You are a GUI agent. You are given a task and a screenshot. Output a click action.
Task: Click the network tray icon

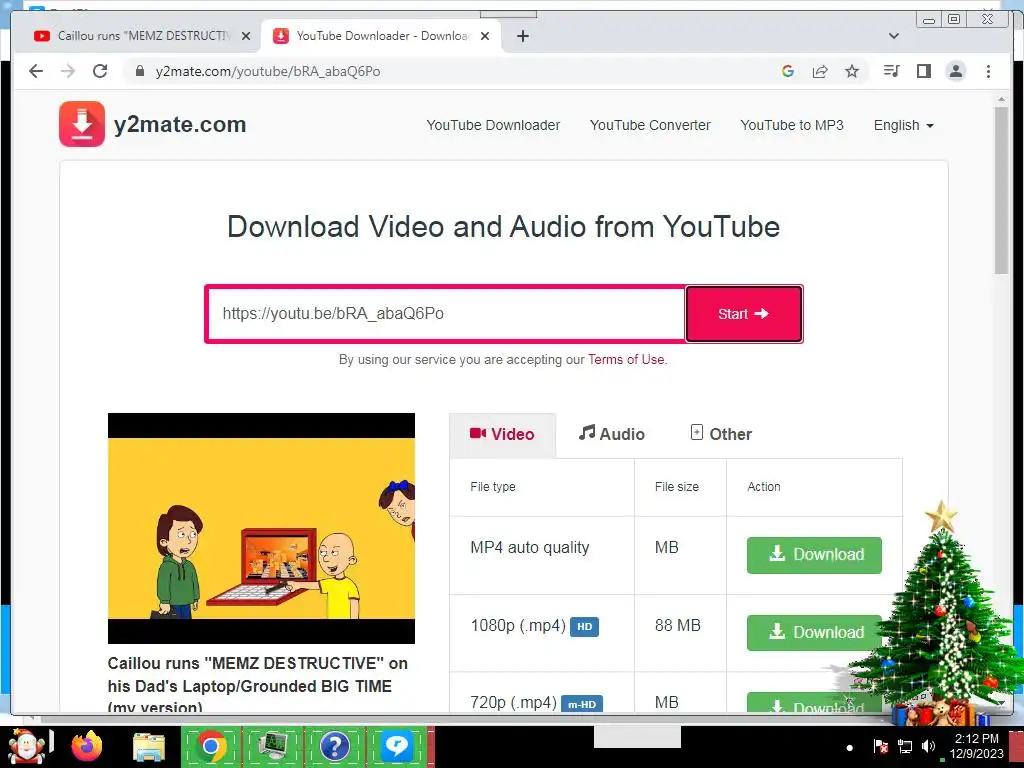click(904, 746)
